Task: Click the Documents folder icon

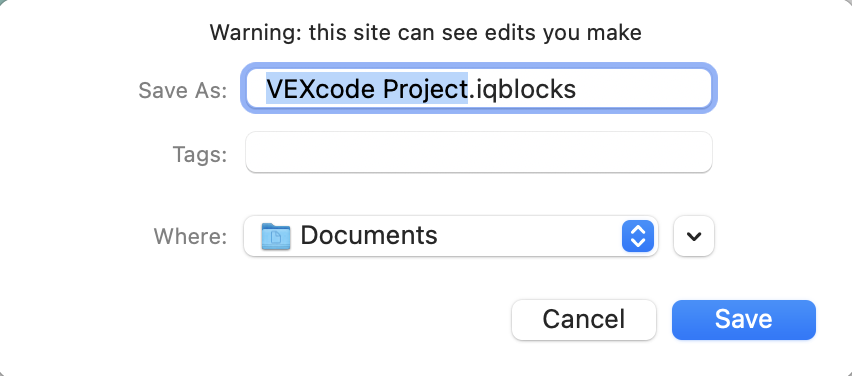Action: pos(275,236)
